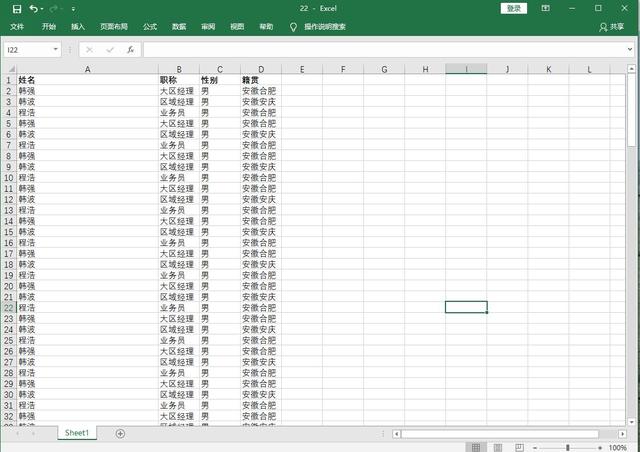Click the Name Box showing I22
The image size is (640, 452).
pyautogui.click(x=28, y=50)
